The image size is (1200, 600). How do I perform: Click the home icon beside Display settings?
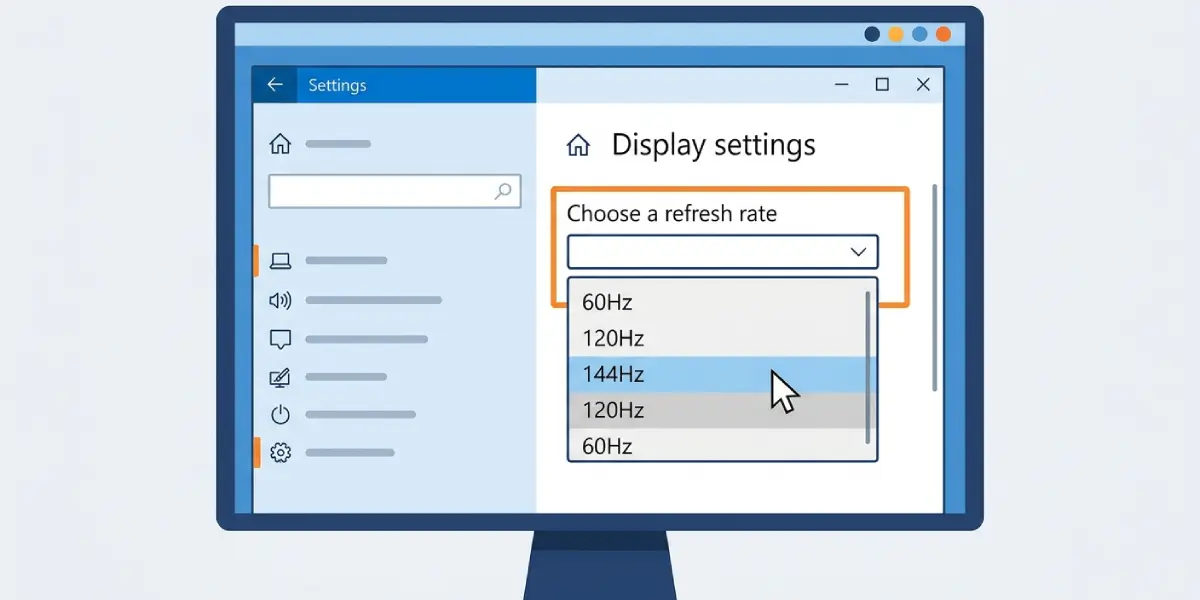click(x=578, y=146)
